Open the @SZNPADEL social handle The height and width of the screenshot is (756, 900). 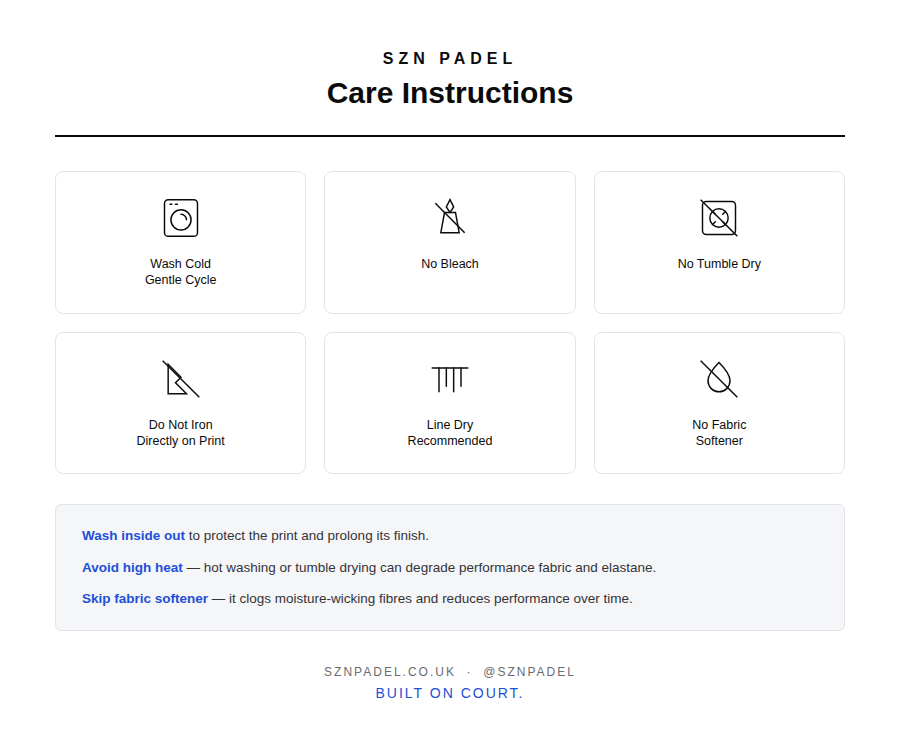pos(529,672)
